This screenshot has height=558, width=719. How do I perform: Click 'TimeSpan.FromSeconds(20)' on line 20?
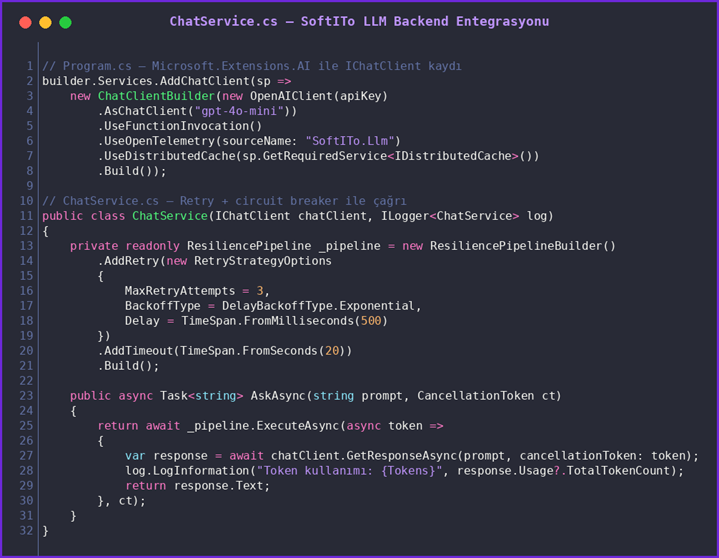pyautogui.click(x=262, y=351)
